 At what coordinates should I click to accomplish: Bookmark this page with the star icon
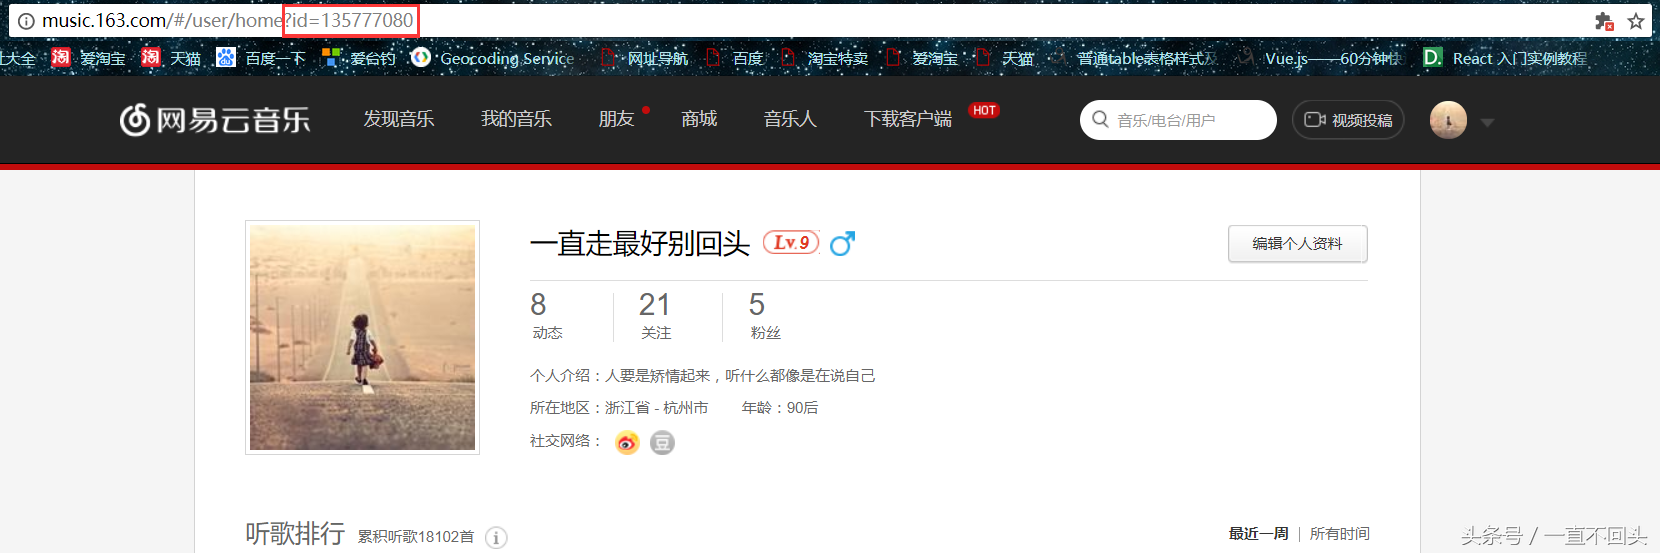1636,21
